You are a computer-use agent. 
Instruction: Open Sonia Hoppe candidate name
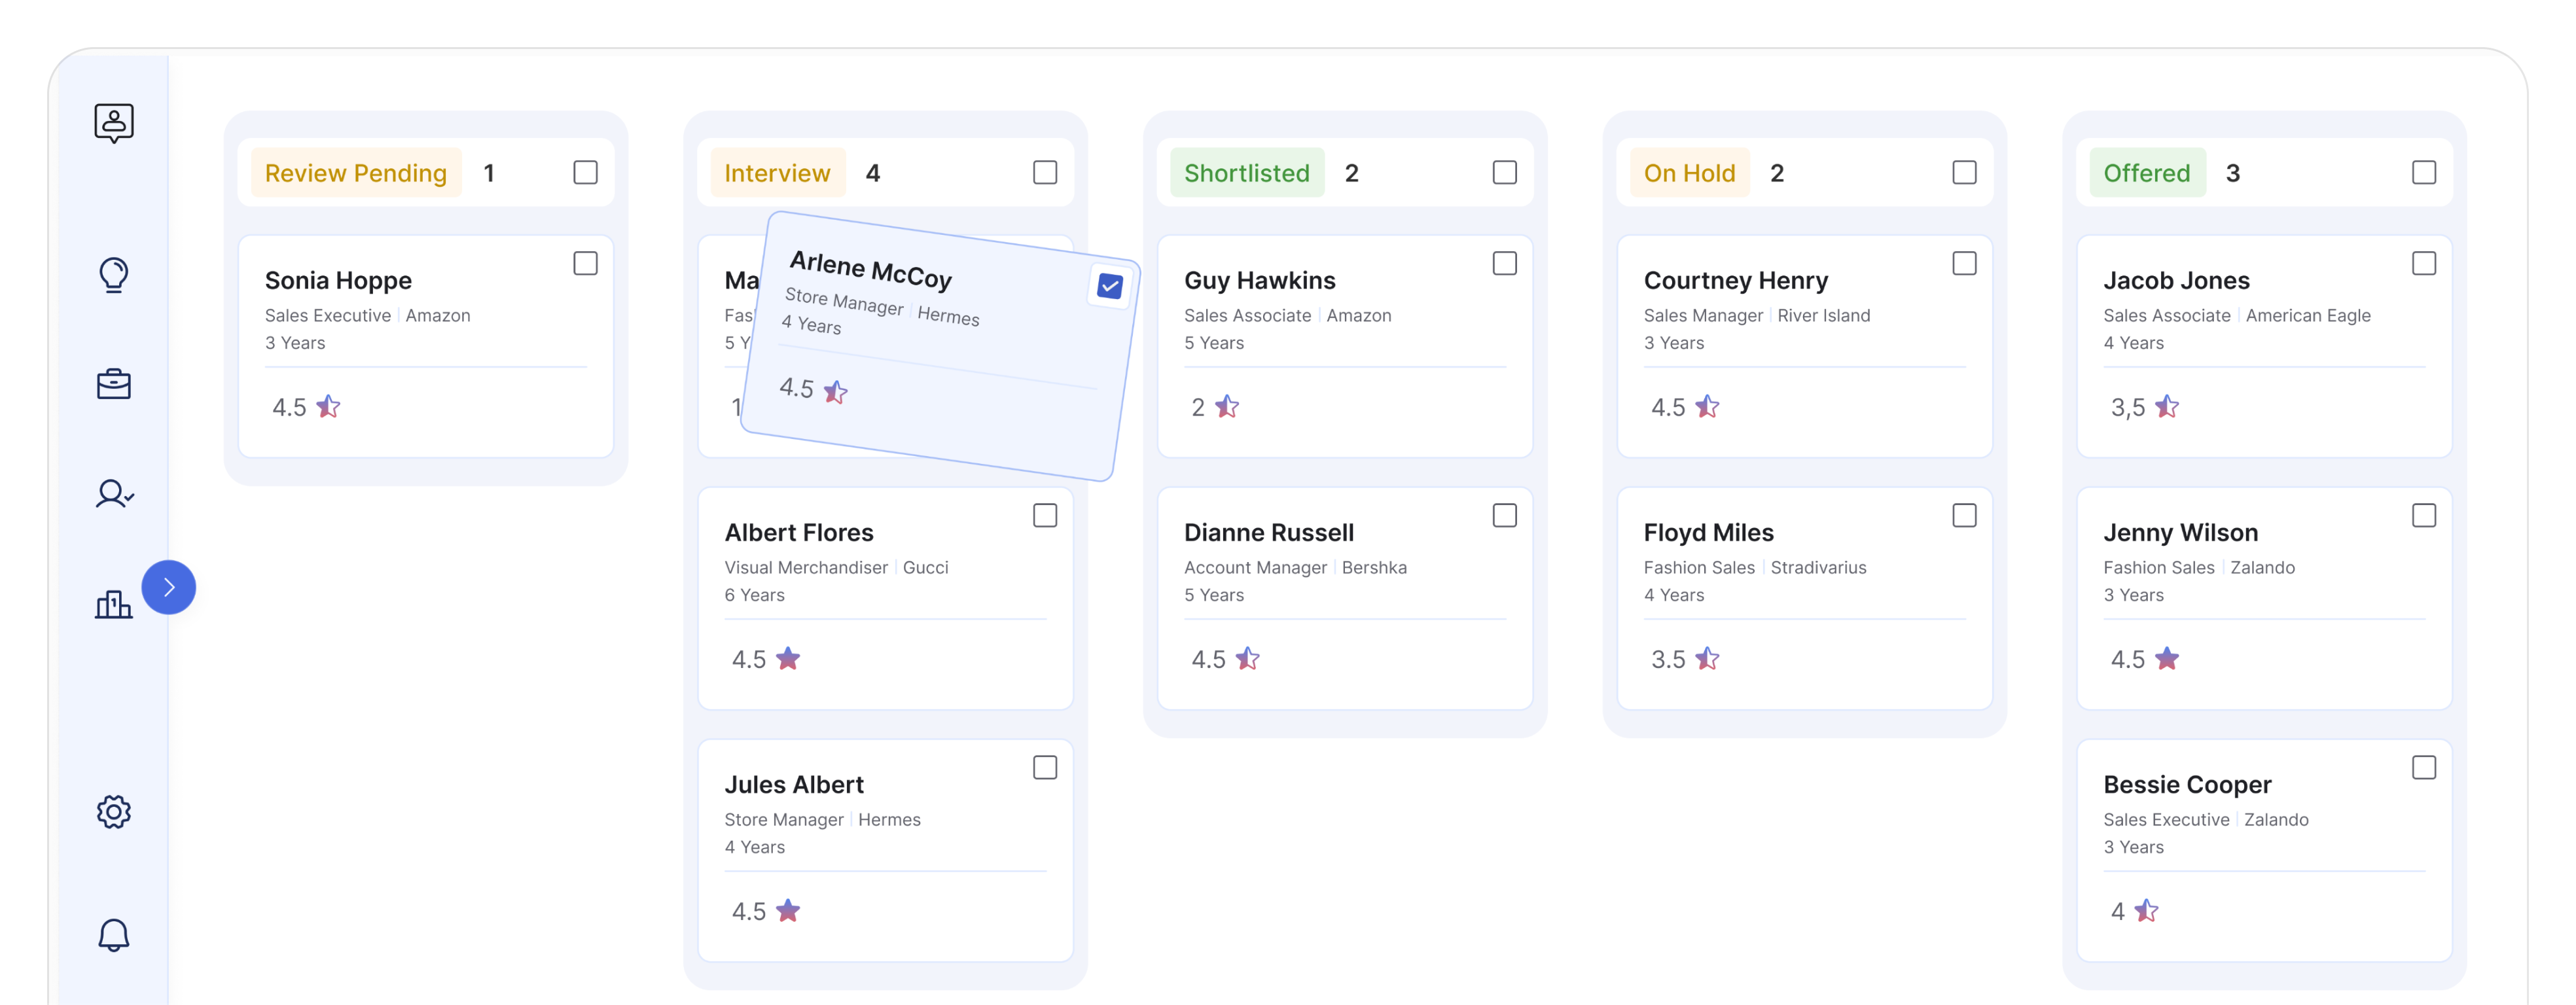pyautogui.click(x=338, y=281)
